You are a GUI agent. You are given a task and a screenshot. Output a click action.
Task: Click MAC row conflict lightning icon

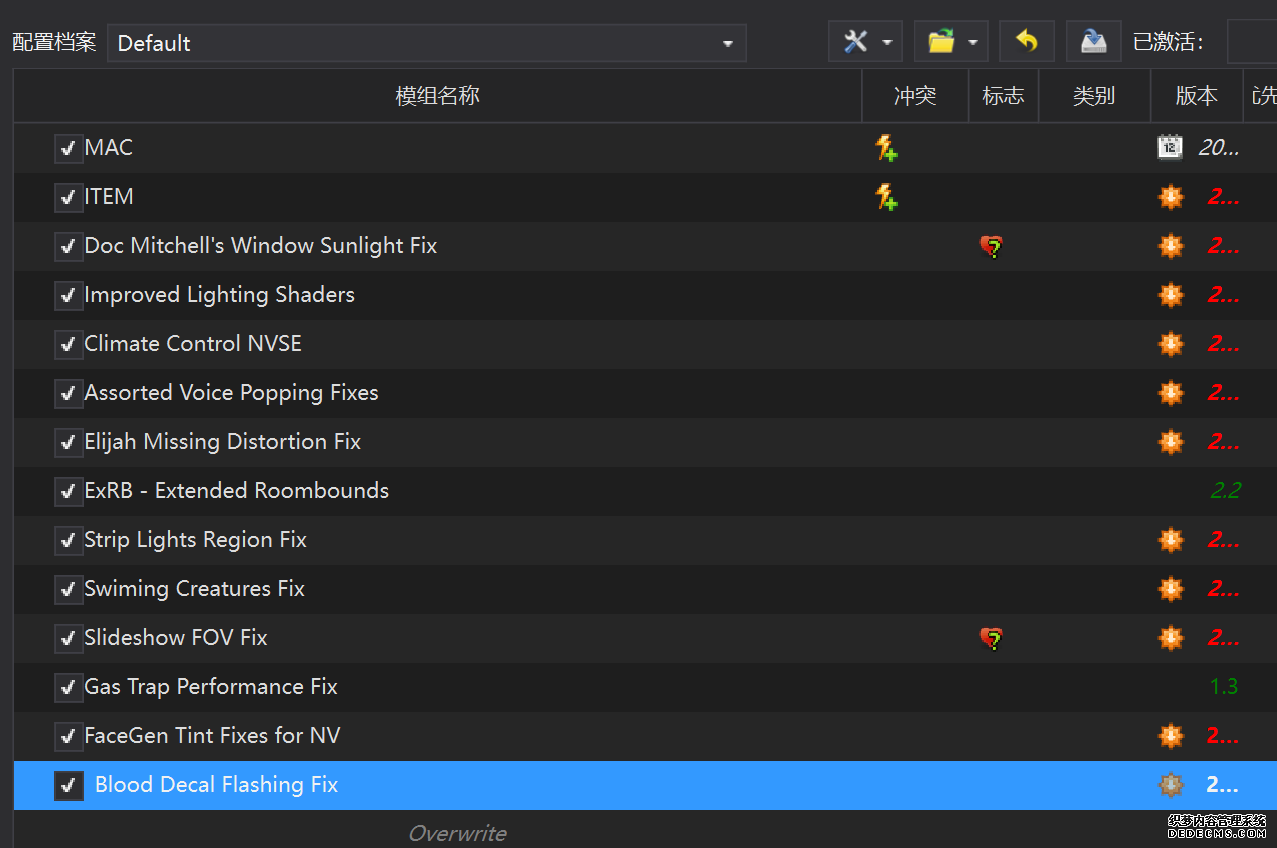pos(886,148)
